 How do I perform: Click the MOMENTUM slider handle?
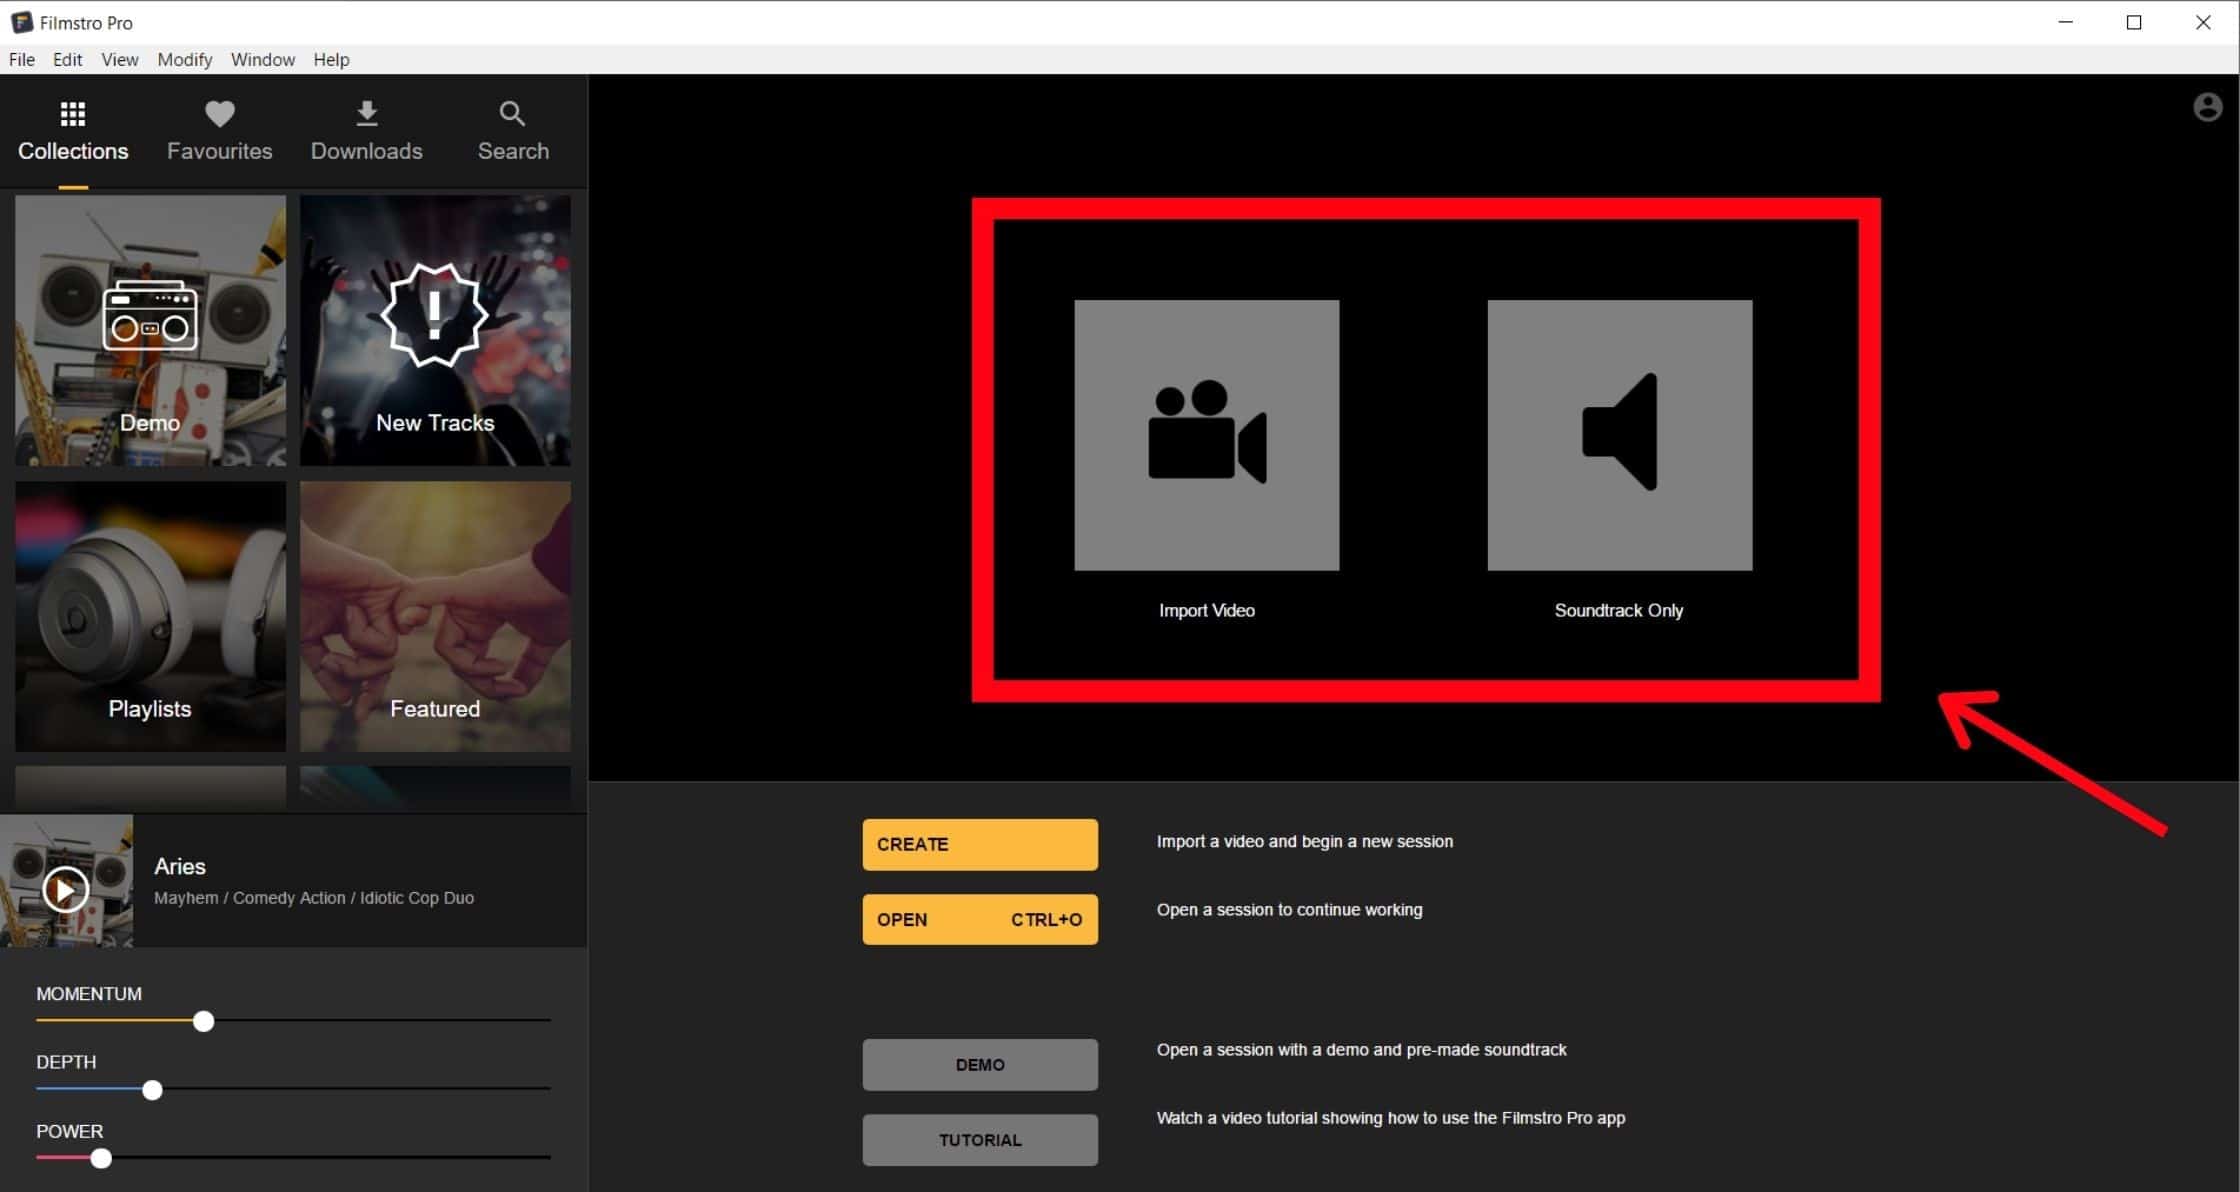tap(203, 1021)
